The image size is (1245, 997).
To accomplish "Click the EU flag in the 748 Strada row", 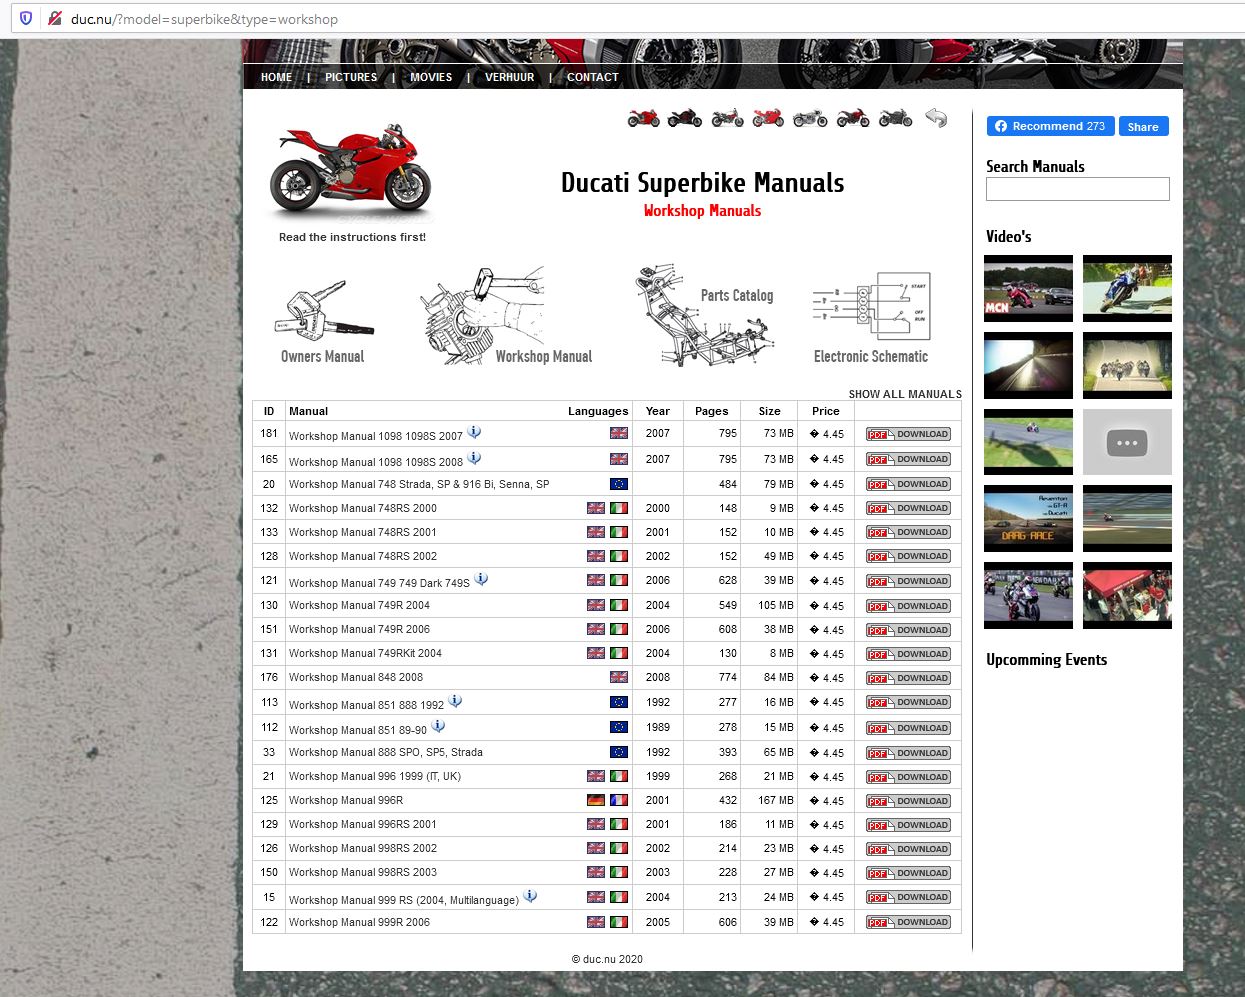I will [x=619, y=484].
